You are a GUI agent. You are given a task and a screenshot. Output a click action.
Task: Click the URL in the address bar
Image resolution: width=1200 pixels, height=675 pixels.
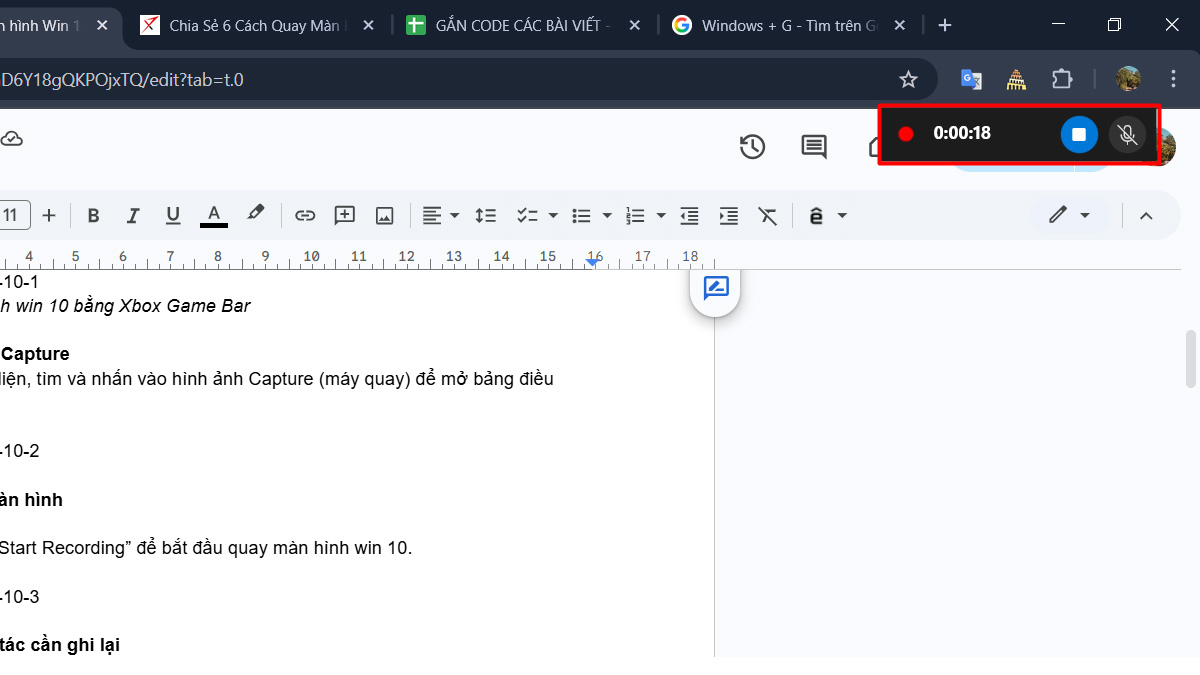click(122, 79)
